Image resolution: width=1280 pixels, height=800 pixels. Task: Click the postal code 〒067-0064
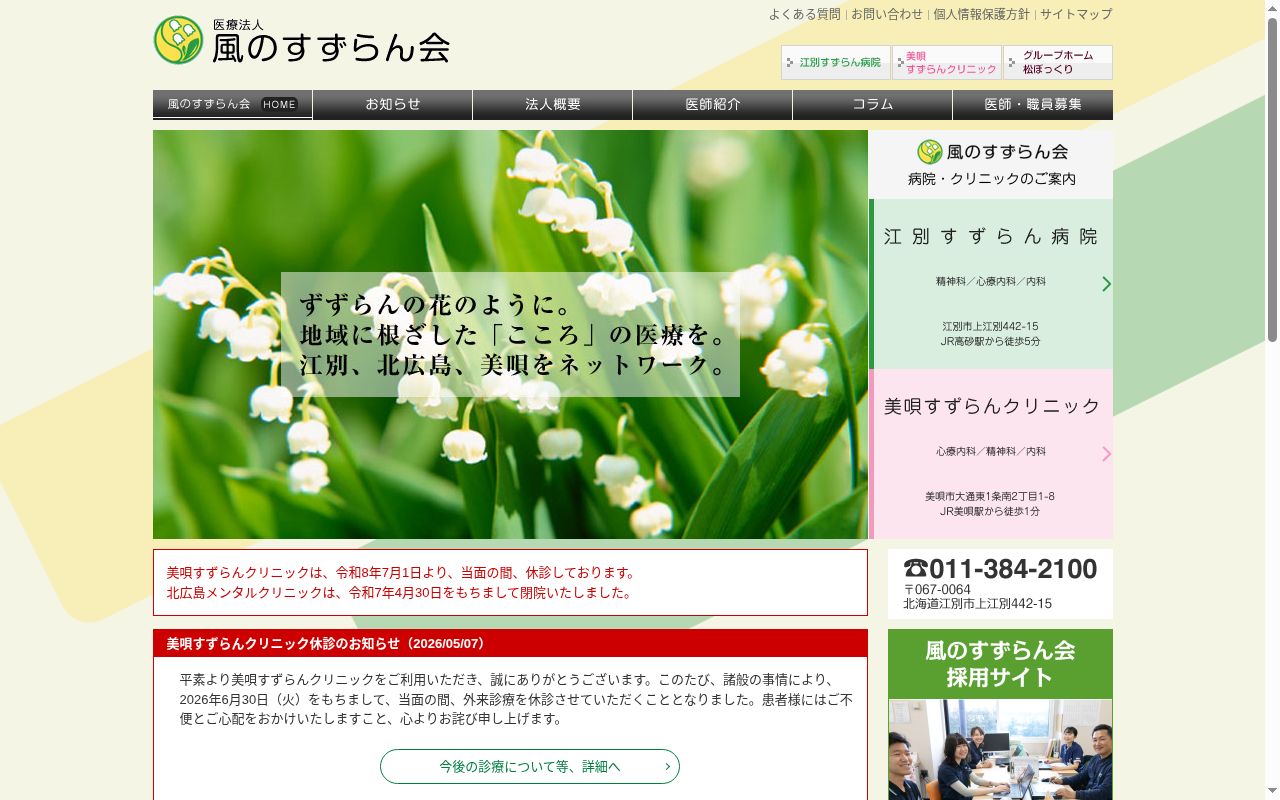tap(937, 590)
